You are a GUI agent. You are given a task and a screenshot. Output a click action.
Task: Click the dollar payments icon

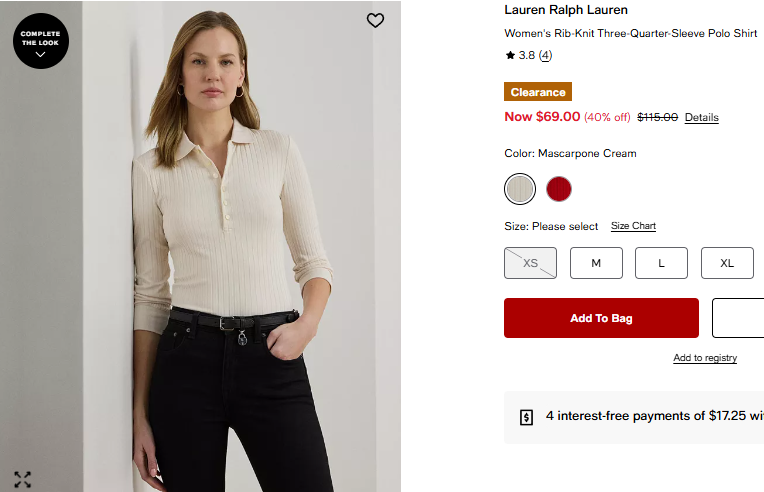click(527, 417)
